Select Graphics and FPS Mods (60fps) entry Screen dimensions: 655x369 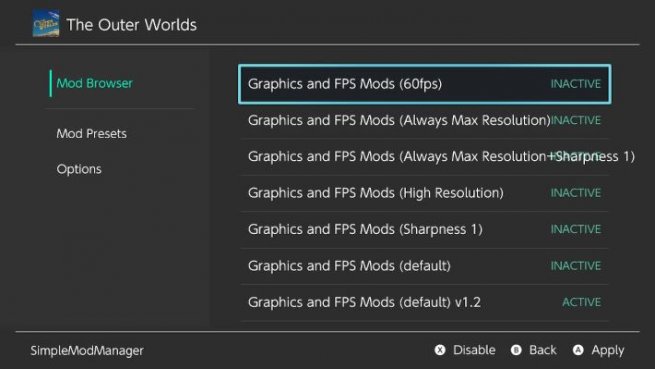click(x=424, y=84)
